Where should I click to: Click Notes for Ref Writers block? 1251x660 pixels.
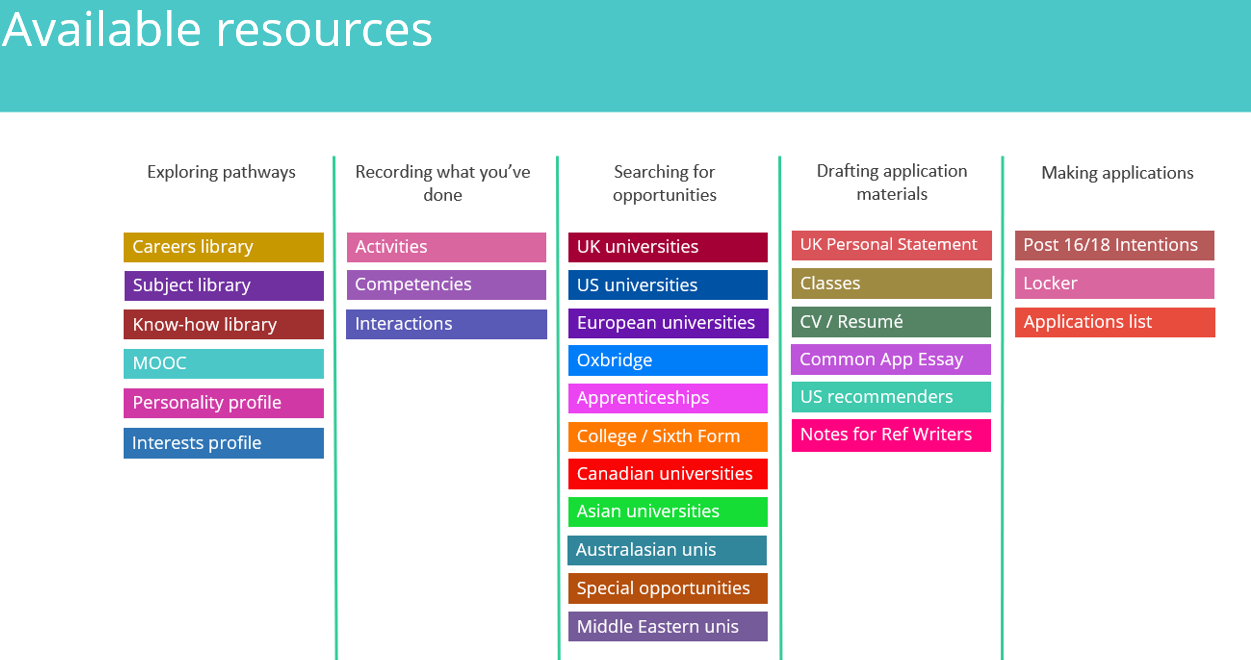(x=891, y=435)
